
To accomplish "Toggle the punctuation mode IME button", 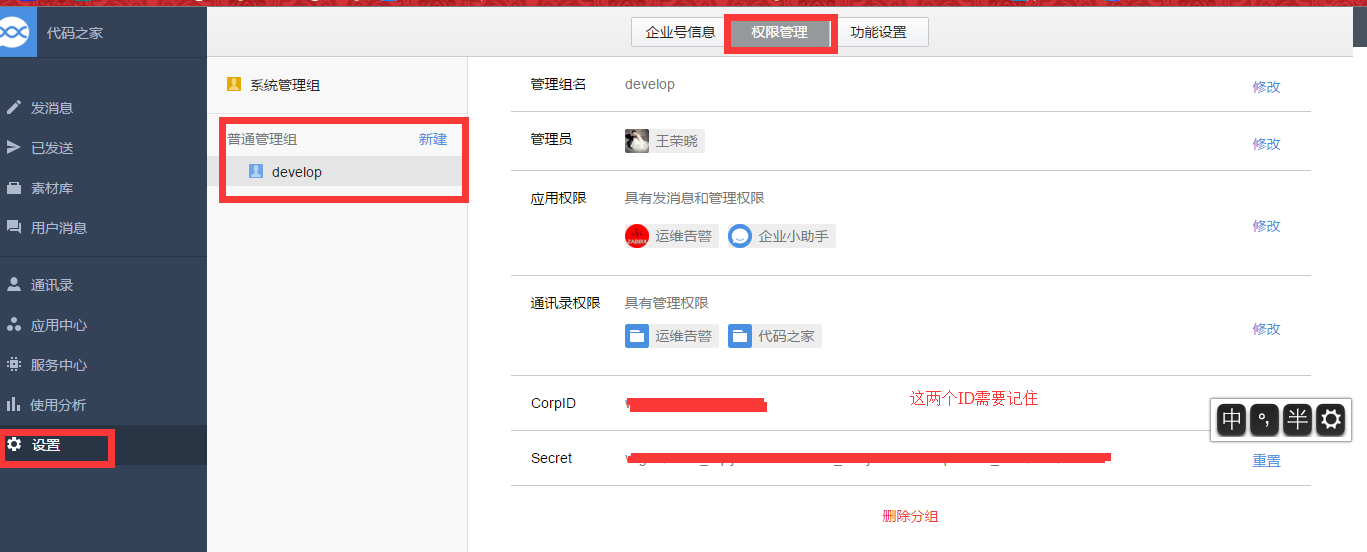I will pos(1264,419).
